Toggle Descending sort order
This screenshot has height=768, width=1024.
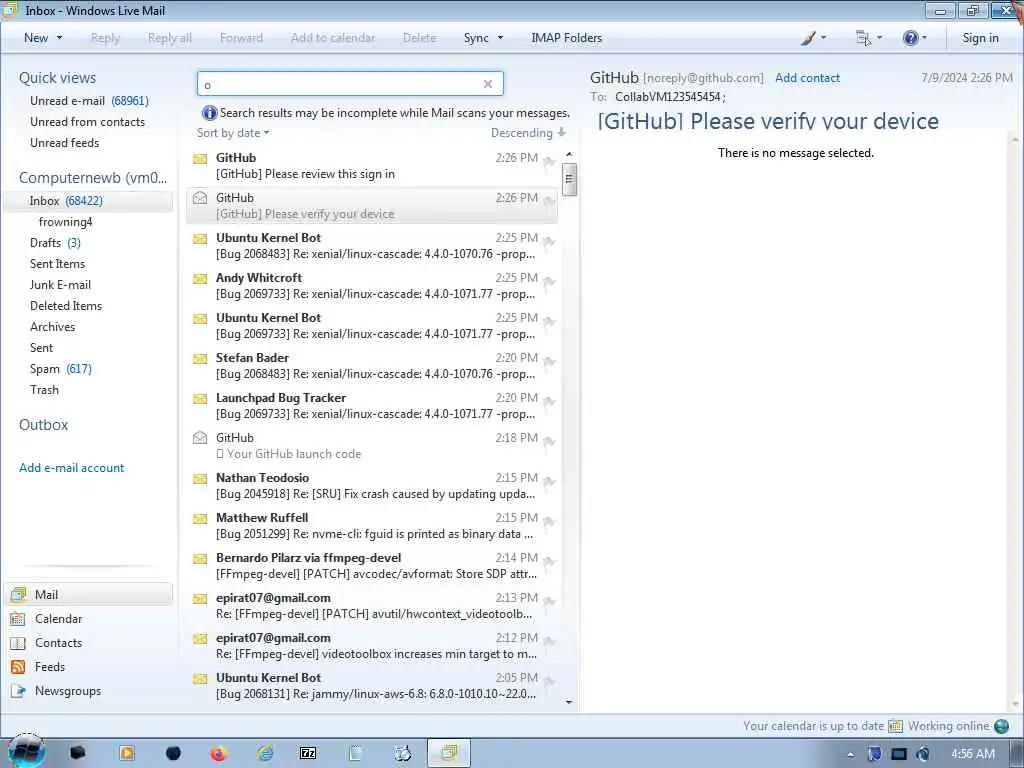[528, 133]
